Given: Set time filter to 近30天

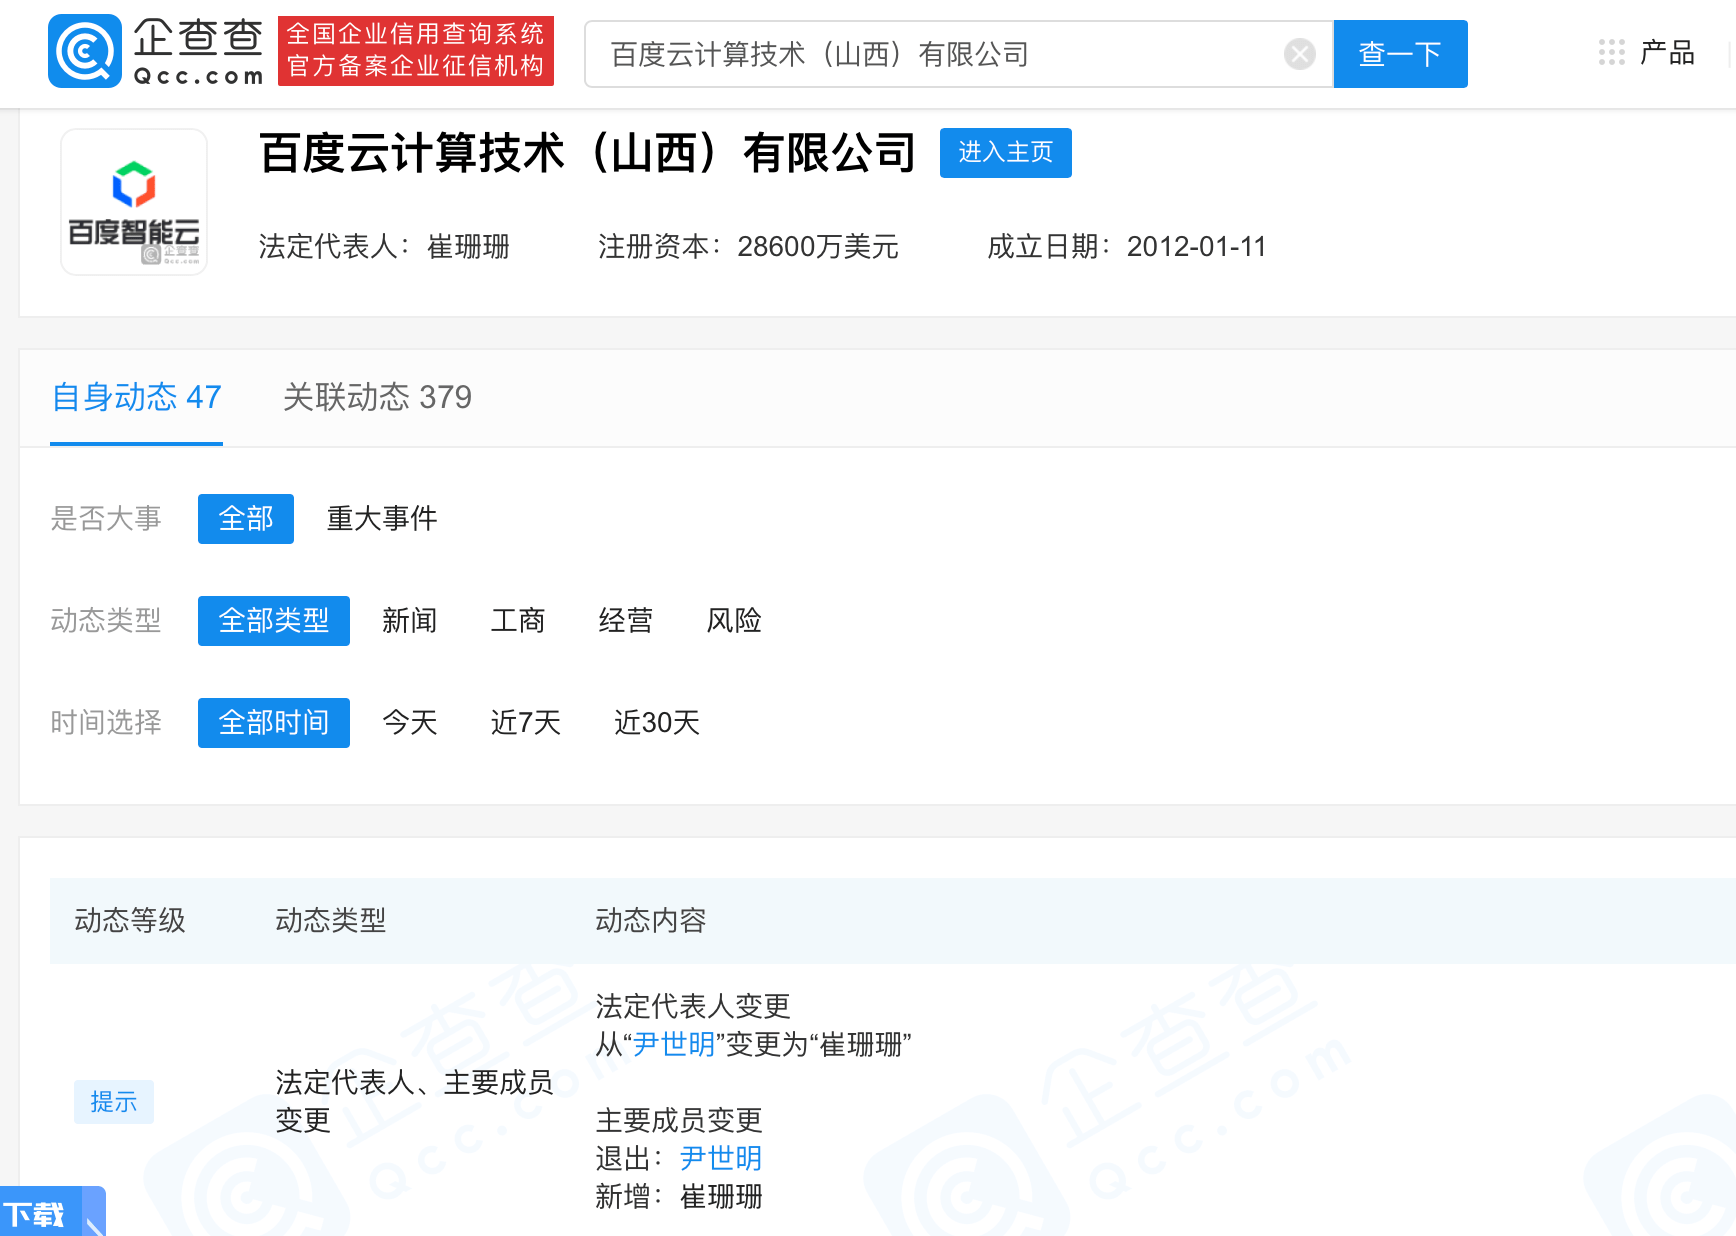Looking at the screenshot, I should 656,723.
